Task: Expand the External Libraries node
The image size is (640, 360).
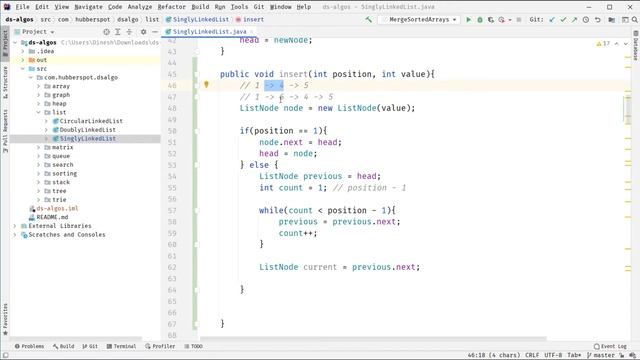Action: (x=15, y=226)
